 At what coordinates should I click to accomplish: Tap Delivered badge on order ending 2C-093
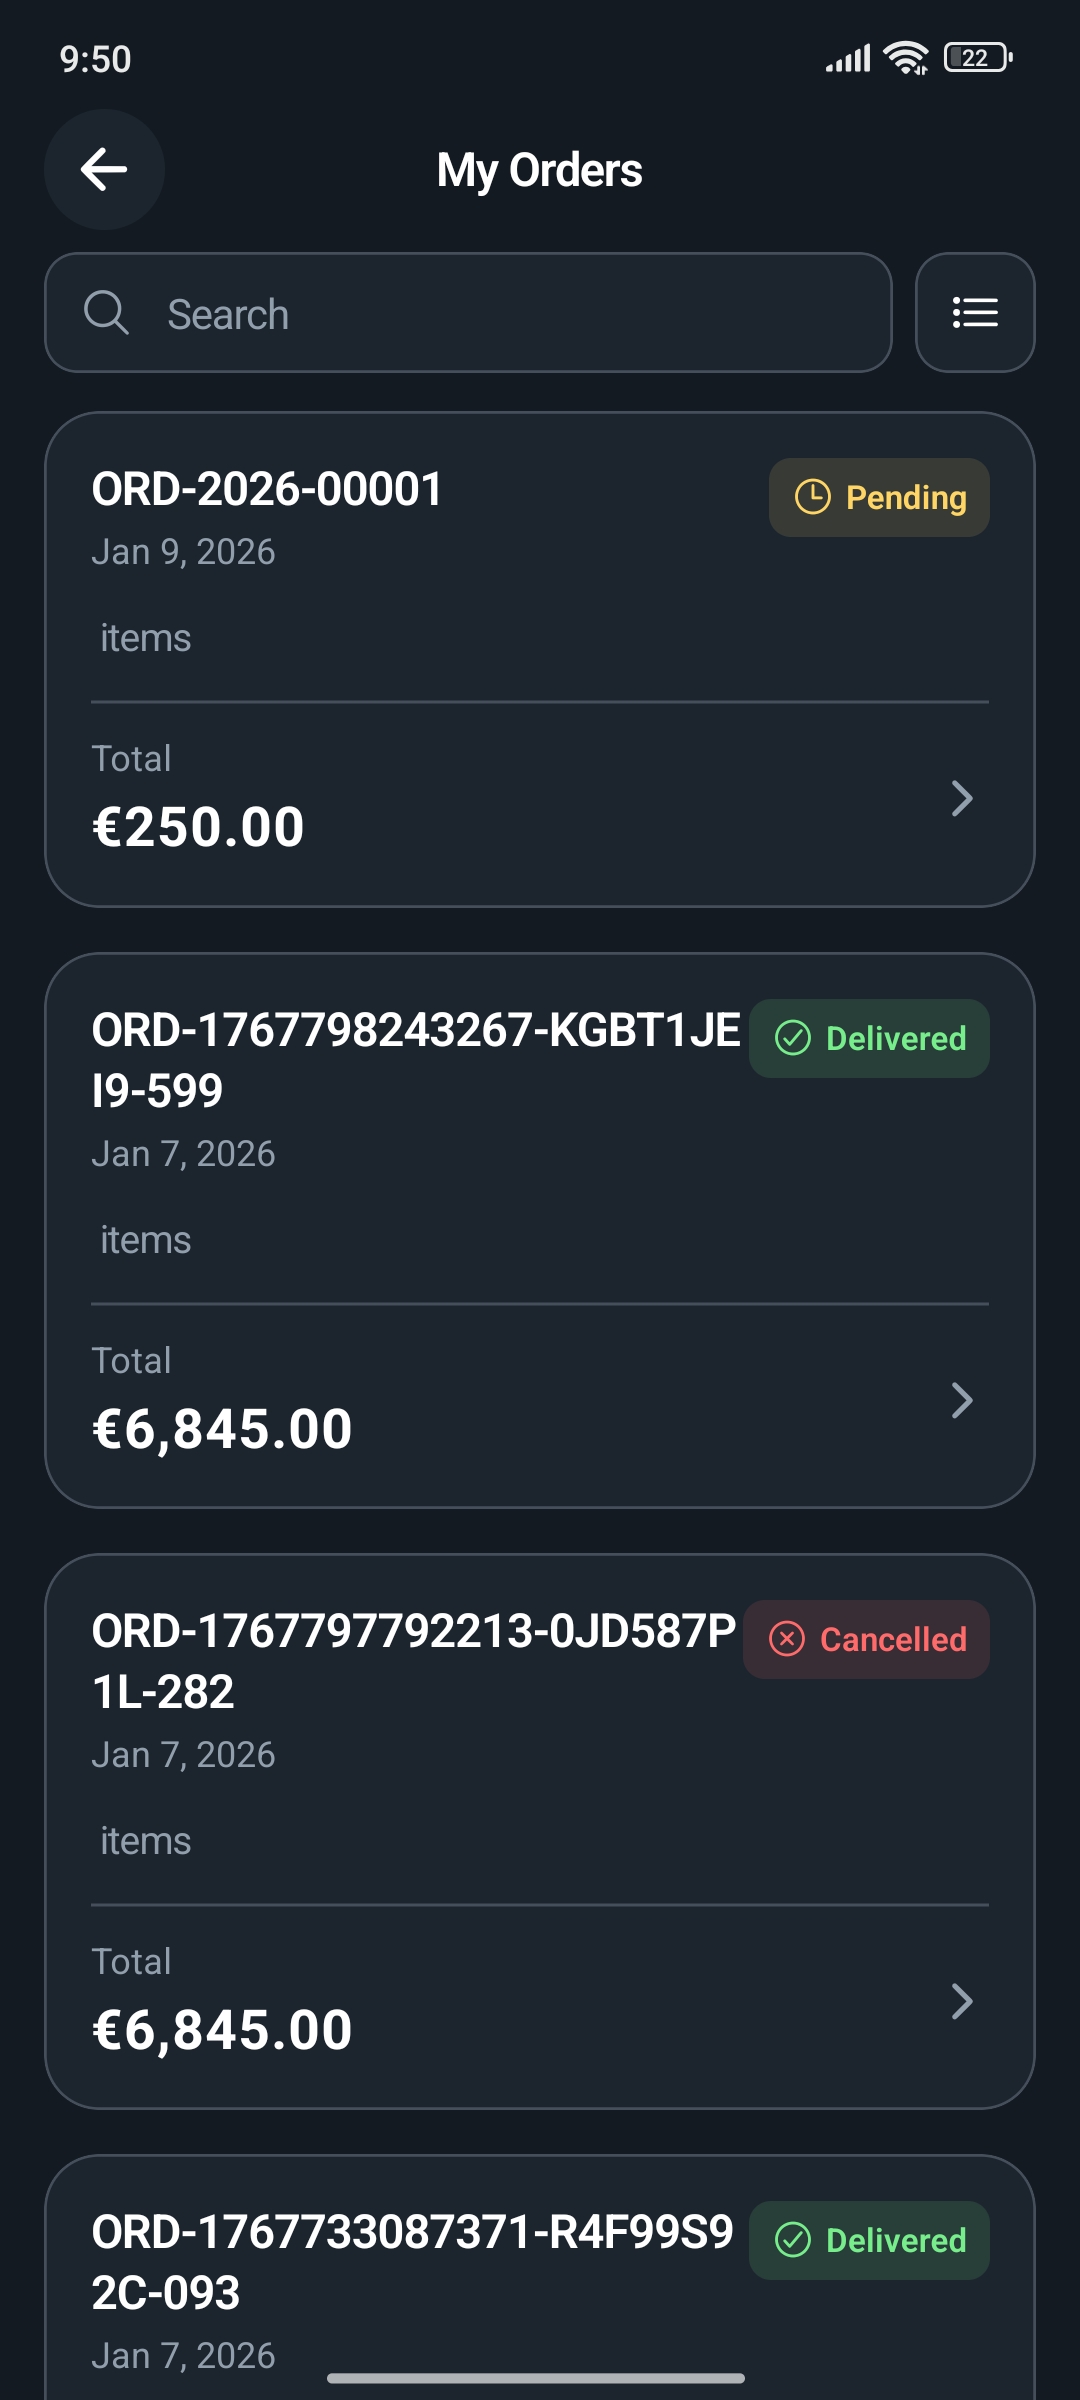869,2241
